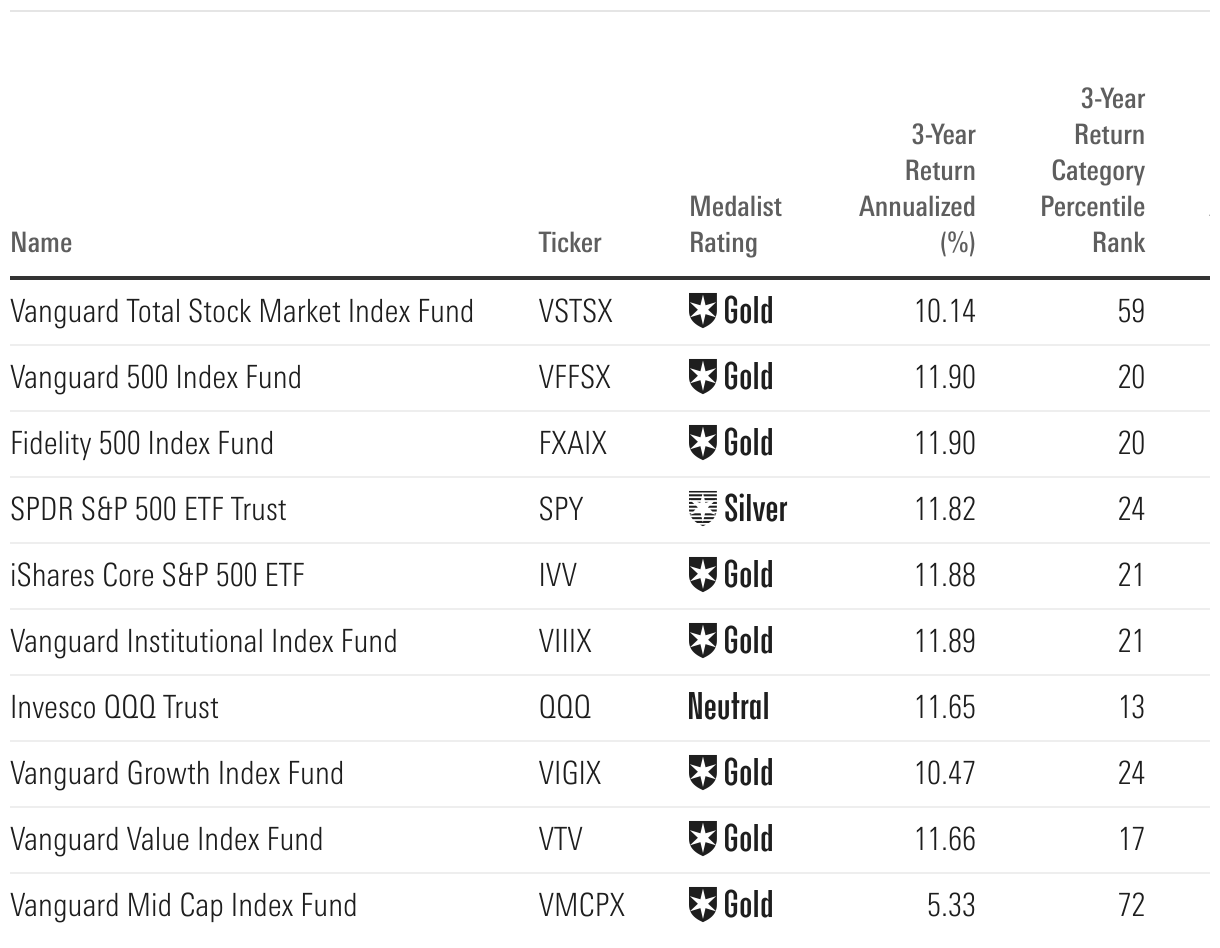This screenshot has height=948, width=1220.
Task: Click the Neutral rating for QQQ
Action: pos(728,707)
